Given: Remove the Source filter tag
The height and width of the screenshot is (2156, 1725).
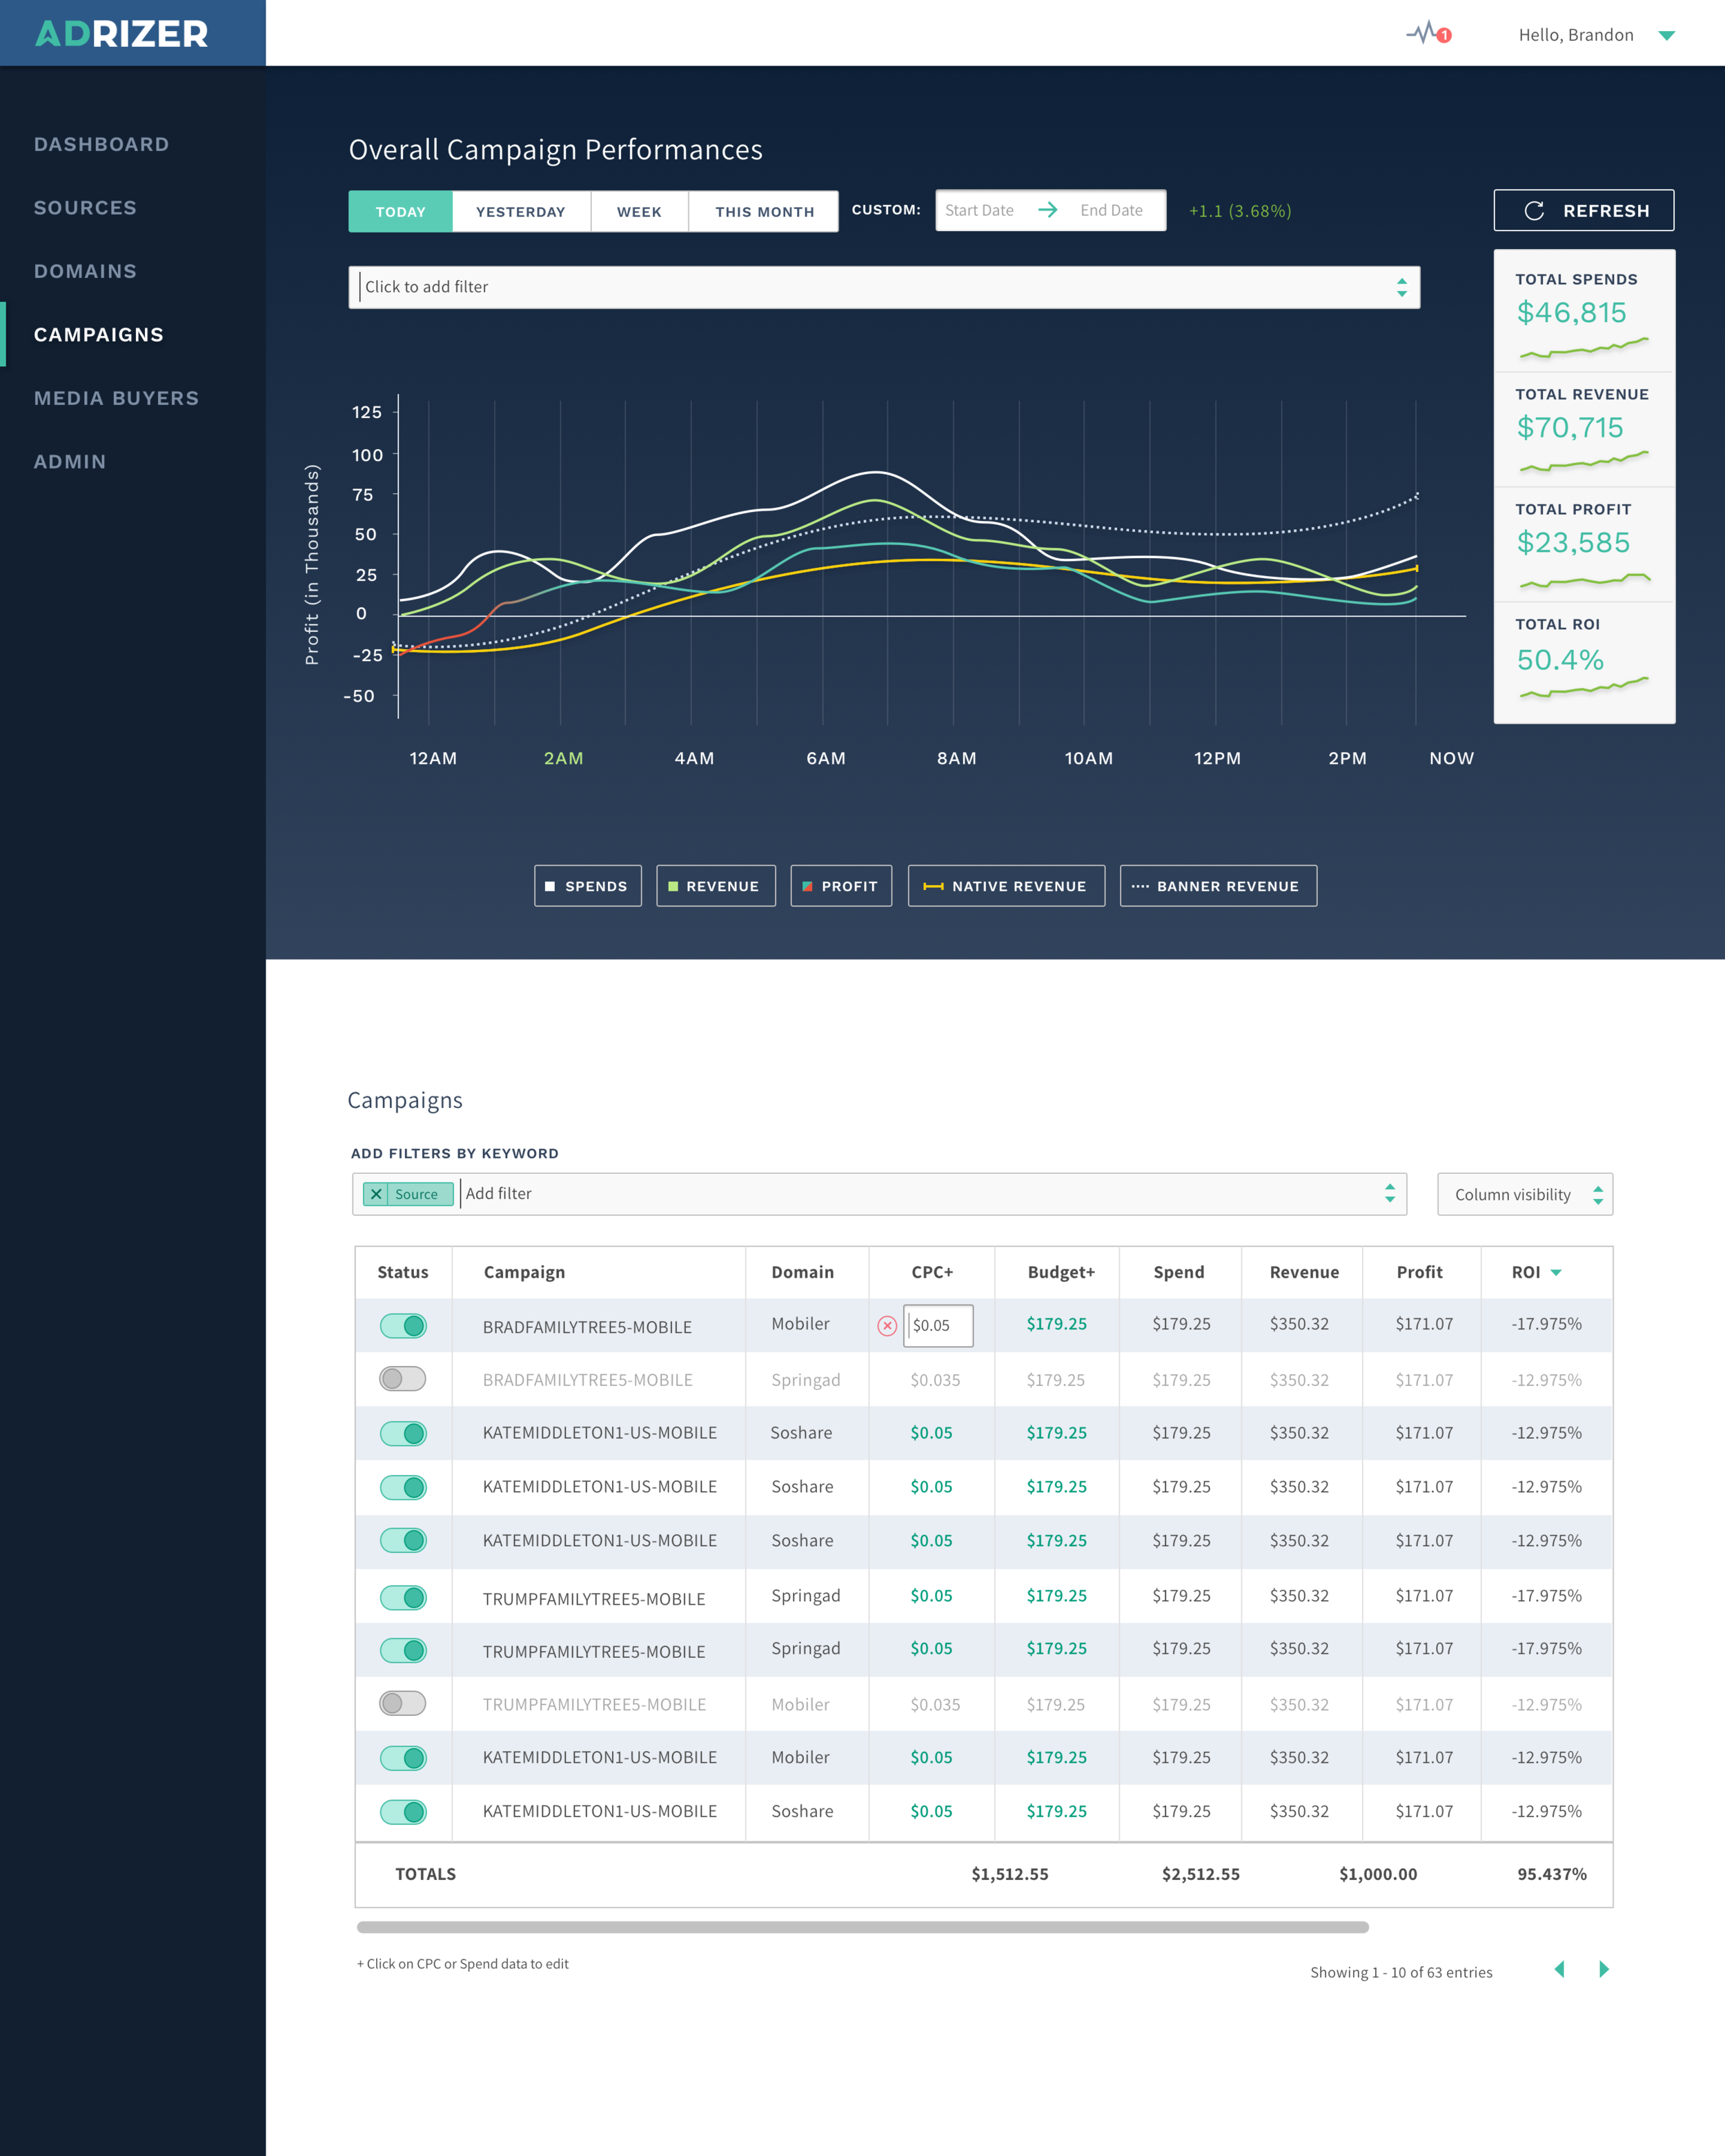Looking at the screenshot, I should (376, 1194).
